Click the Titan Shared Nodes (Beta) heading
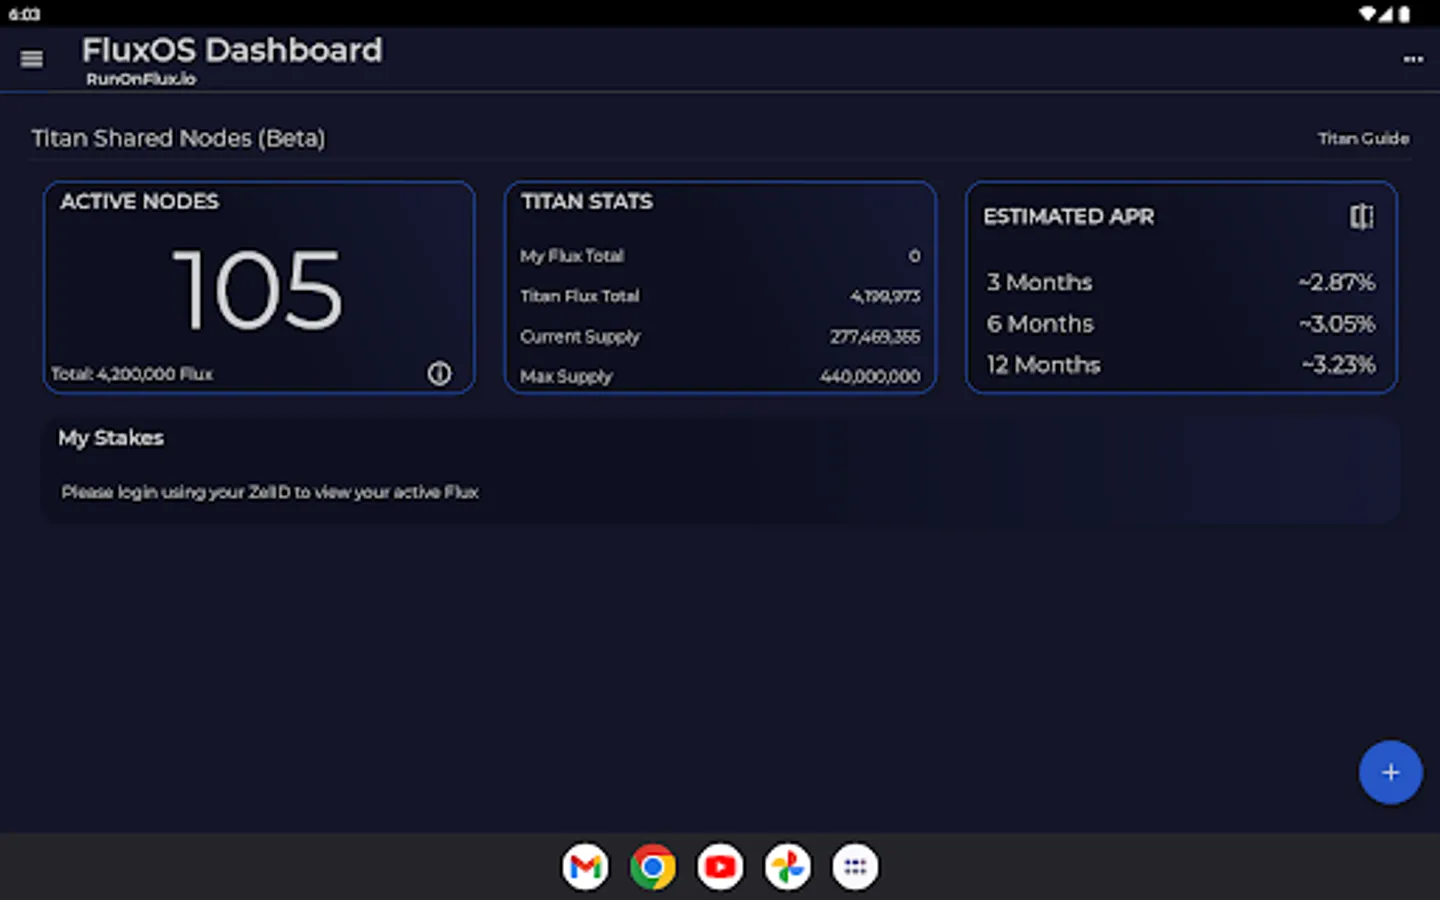The image size is (1440, 900). tap(178, 138)
